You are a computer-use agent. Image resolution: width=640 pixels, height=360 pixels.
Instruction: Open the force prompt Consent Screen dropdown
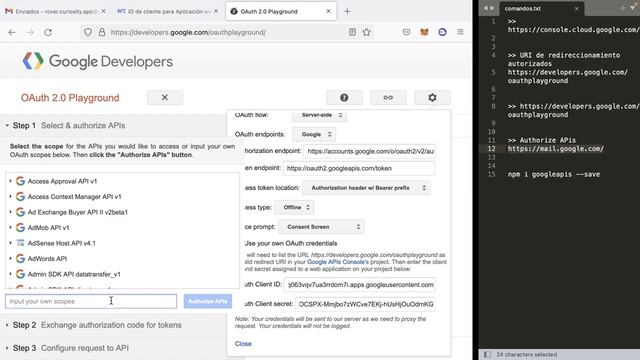pyautogui.click(x=321, y=227)
